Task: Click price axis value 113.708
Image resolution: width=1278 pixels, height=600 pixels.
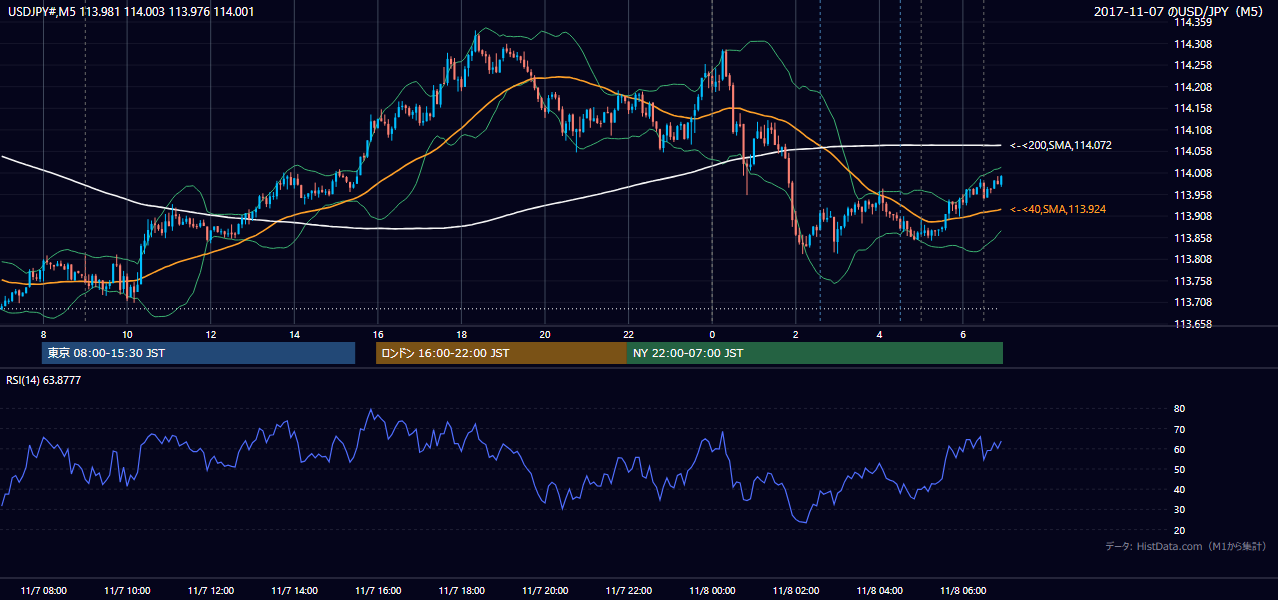Action: tap(1194, 302)
